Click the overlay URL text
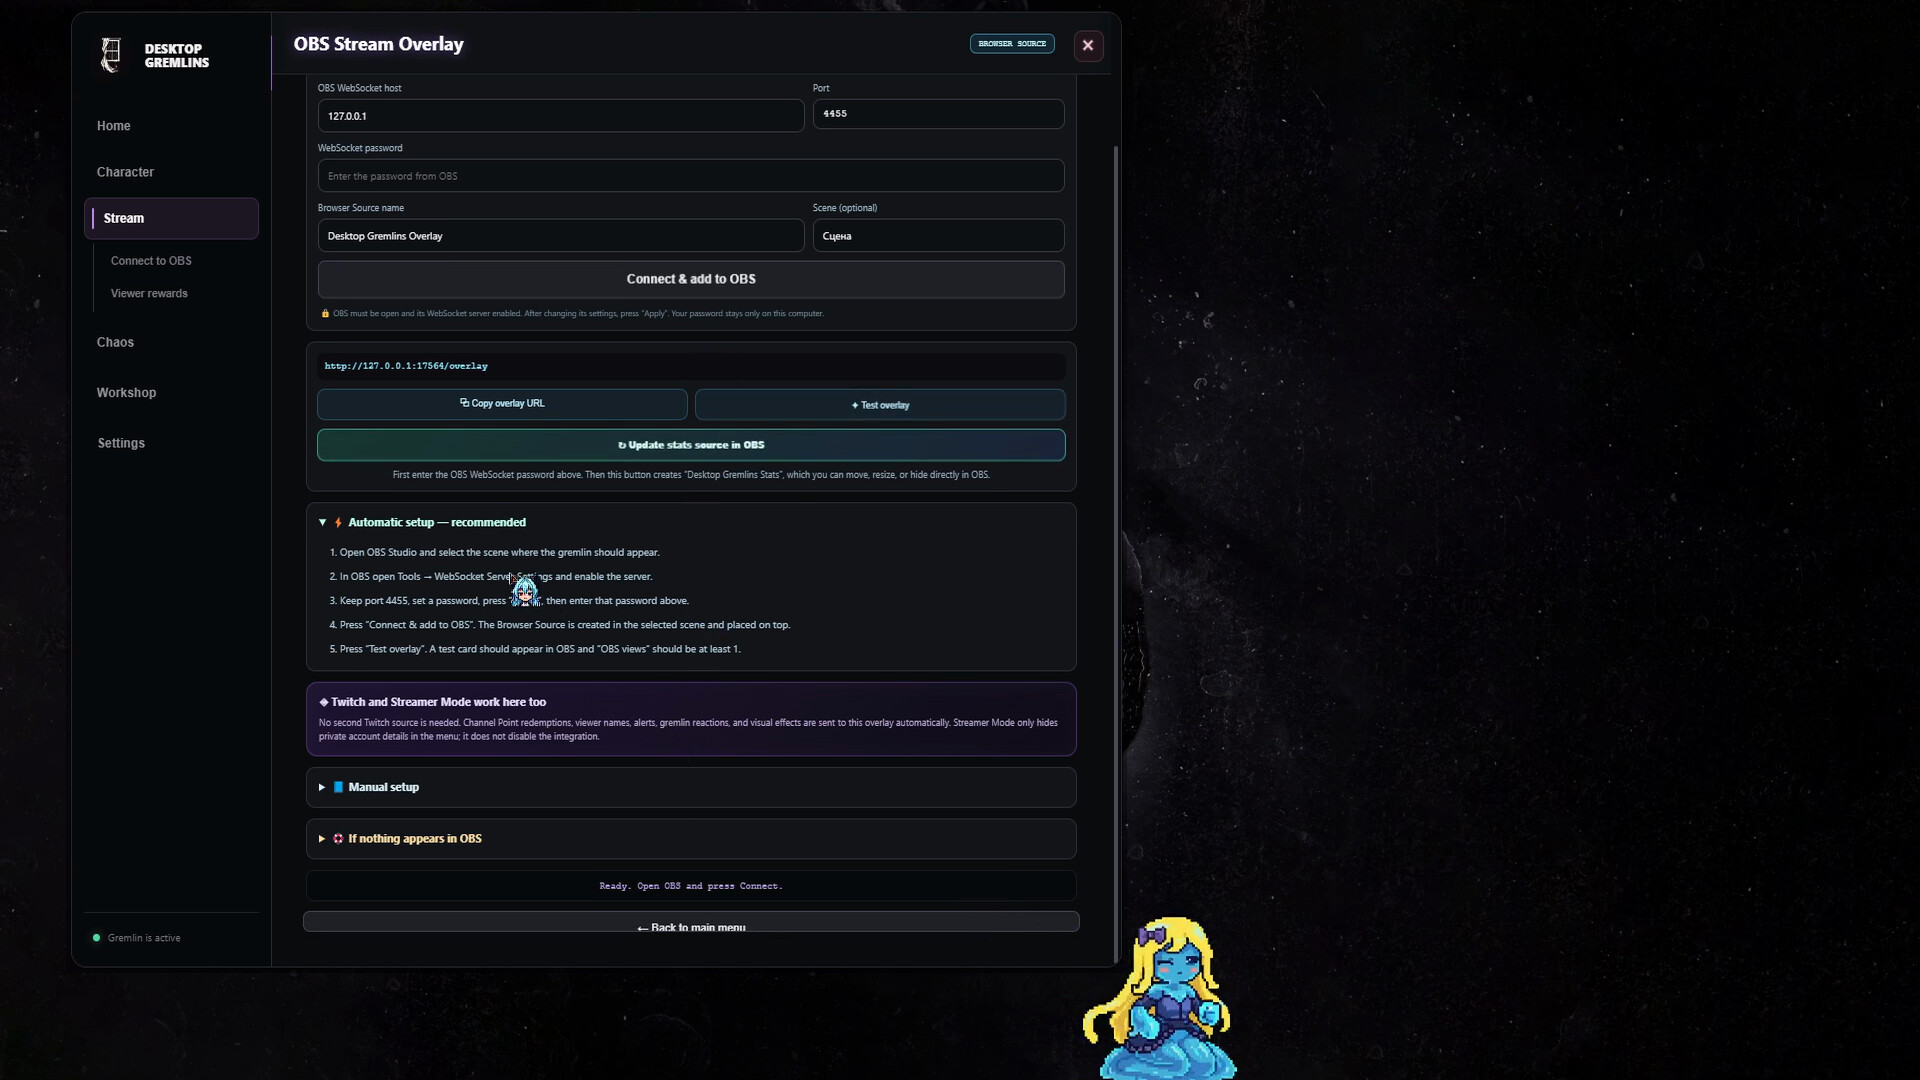Viewport: 1920px width, 1080px height. click(x=406, y=366)
